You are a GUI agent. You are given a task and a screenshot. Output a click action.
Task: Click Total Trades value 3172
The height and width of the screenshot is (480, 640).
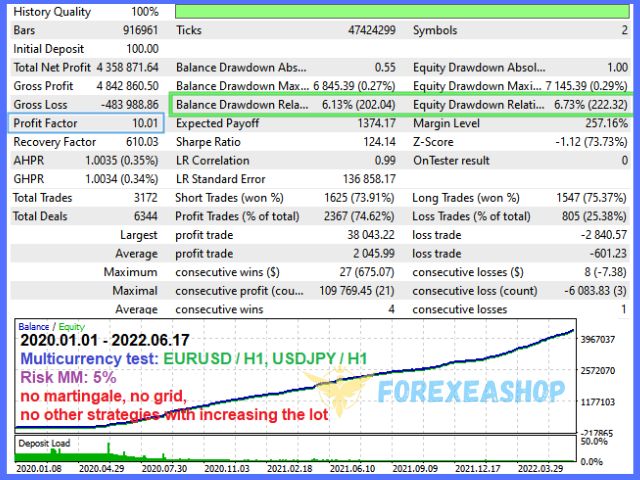click(x=146, y=198)
